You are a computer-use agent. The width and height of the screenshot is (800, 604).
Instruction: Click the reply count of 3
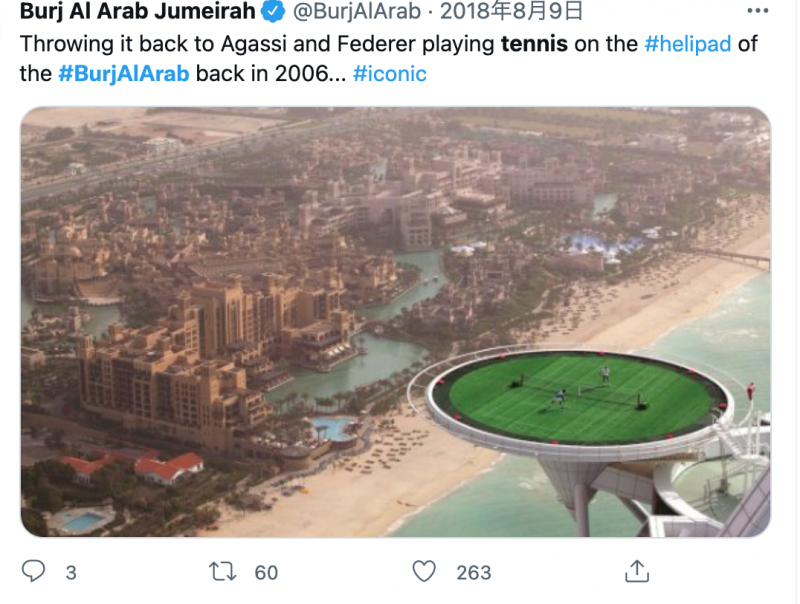point(71,572)
